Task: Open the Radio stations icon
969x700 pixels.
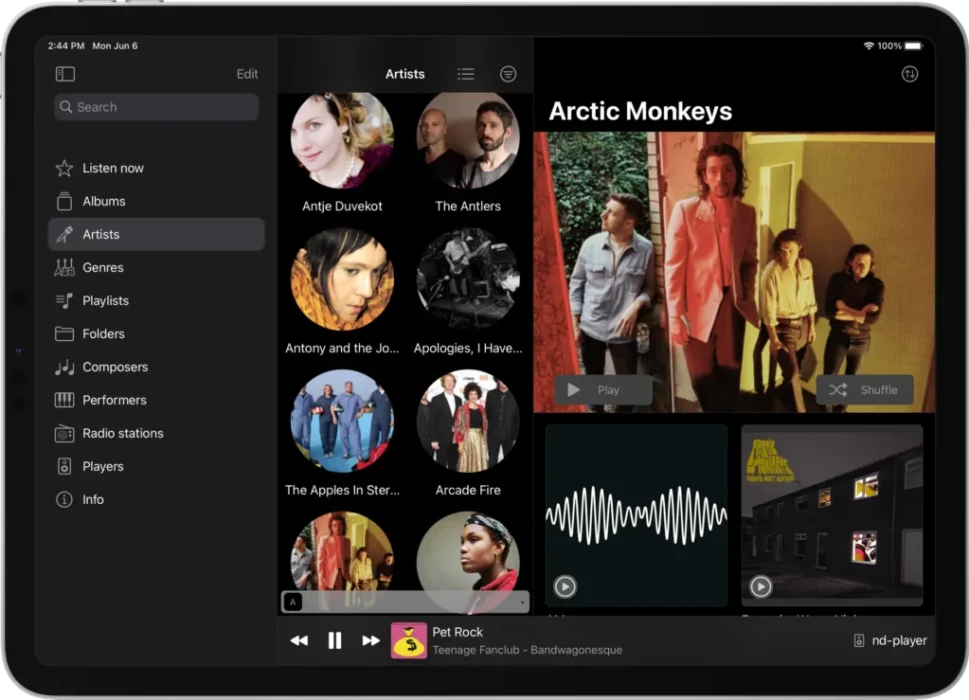Action: pos(64,433)
